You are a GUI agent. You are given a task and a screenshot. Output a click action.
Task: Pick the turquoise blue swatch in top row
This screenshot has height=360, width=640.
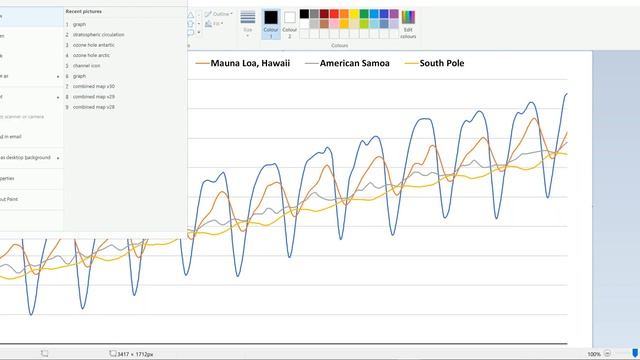(374, 14)
